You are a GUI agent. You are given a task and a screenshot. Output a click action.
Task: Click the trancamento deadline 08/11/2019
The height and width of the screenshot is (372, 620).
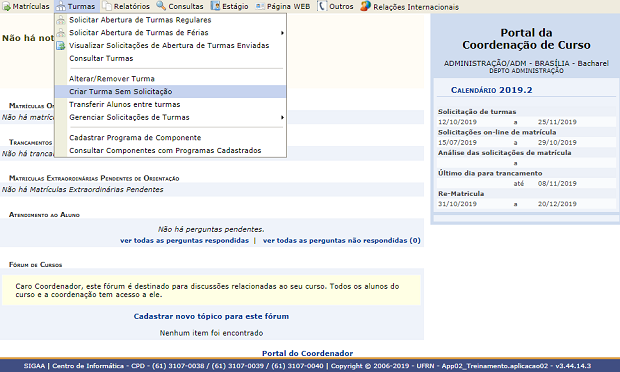coord(557,183)
